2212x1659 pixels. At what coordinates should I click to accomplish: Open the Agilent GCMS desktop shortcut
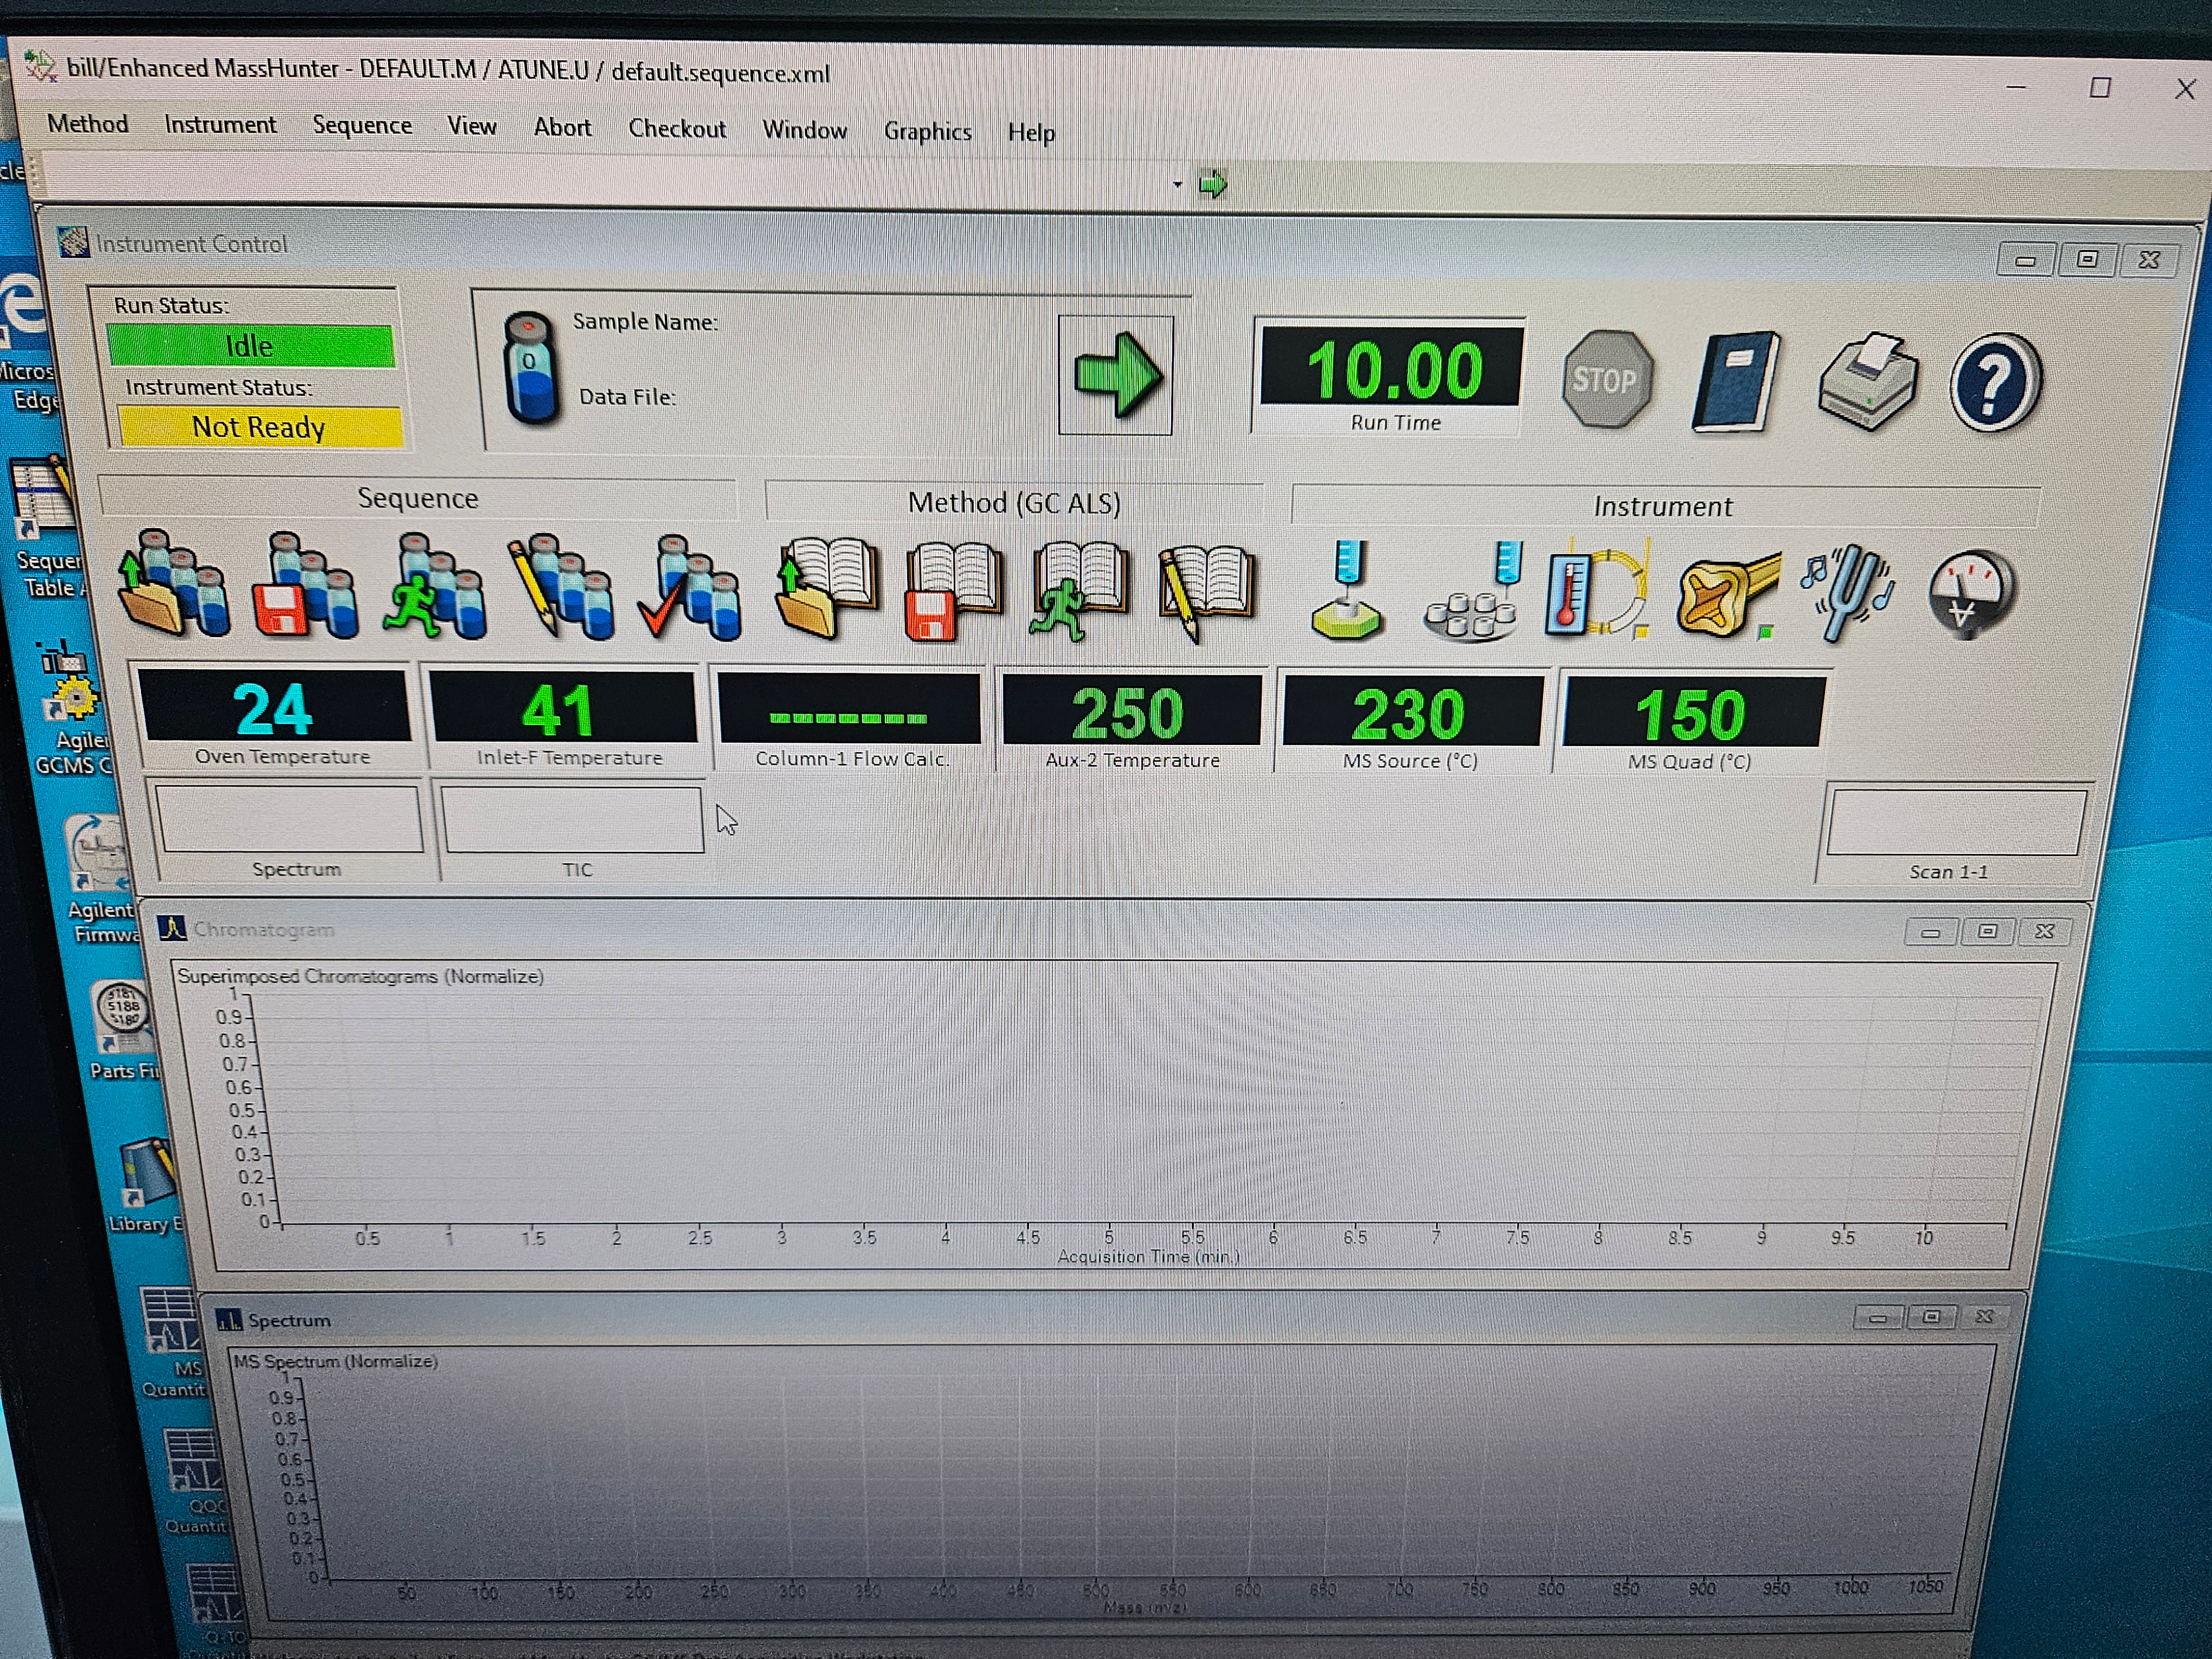72,708
